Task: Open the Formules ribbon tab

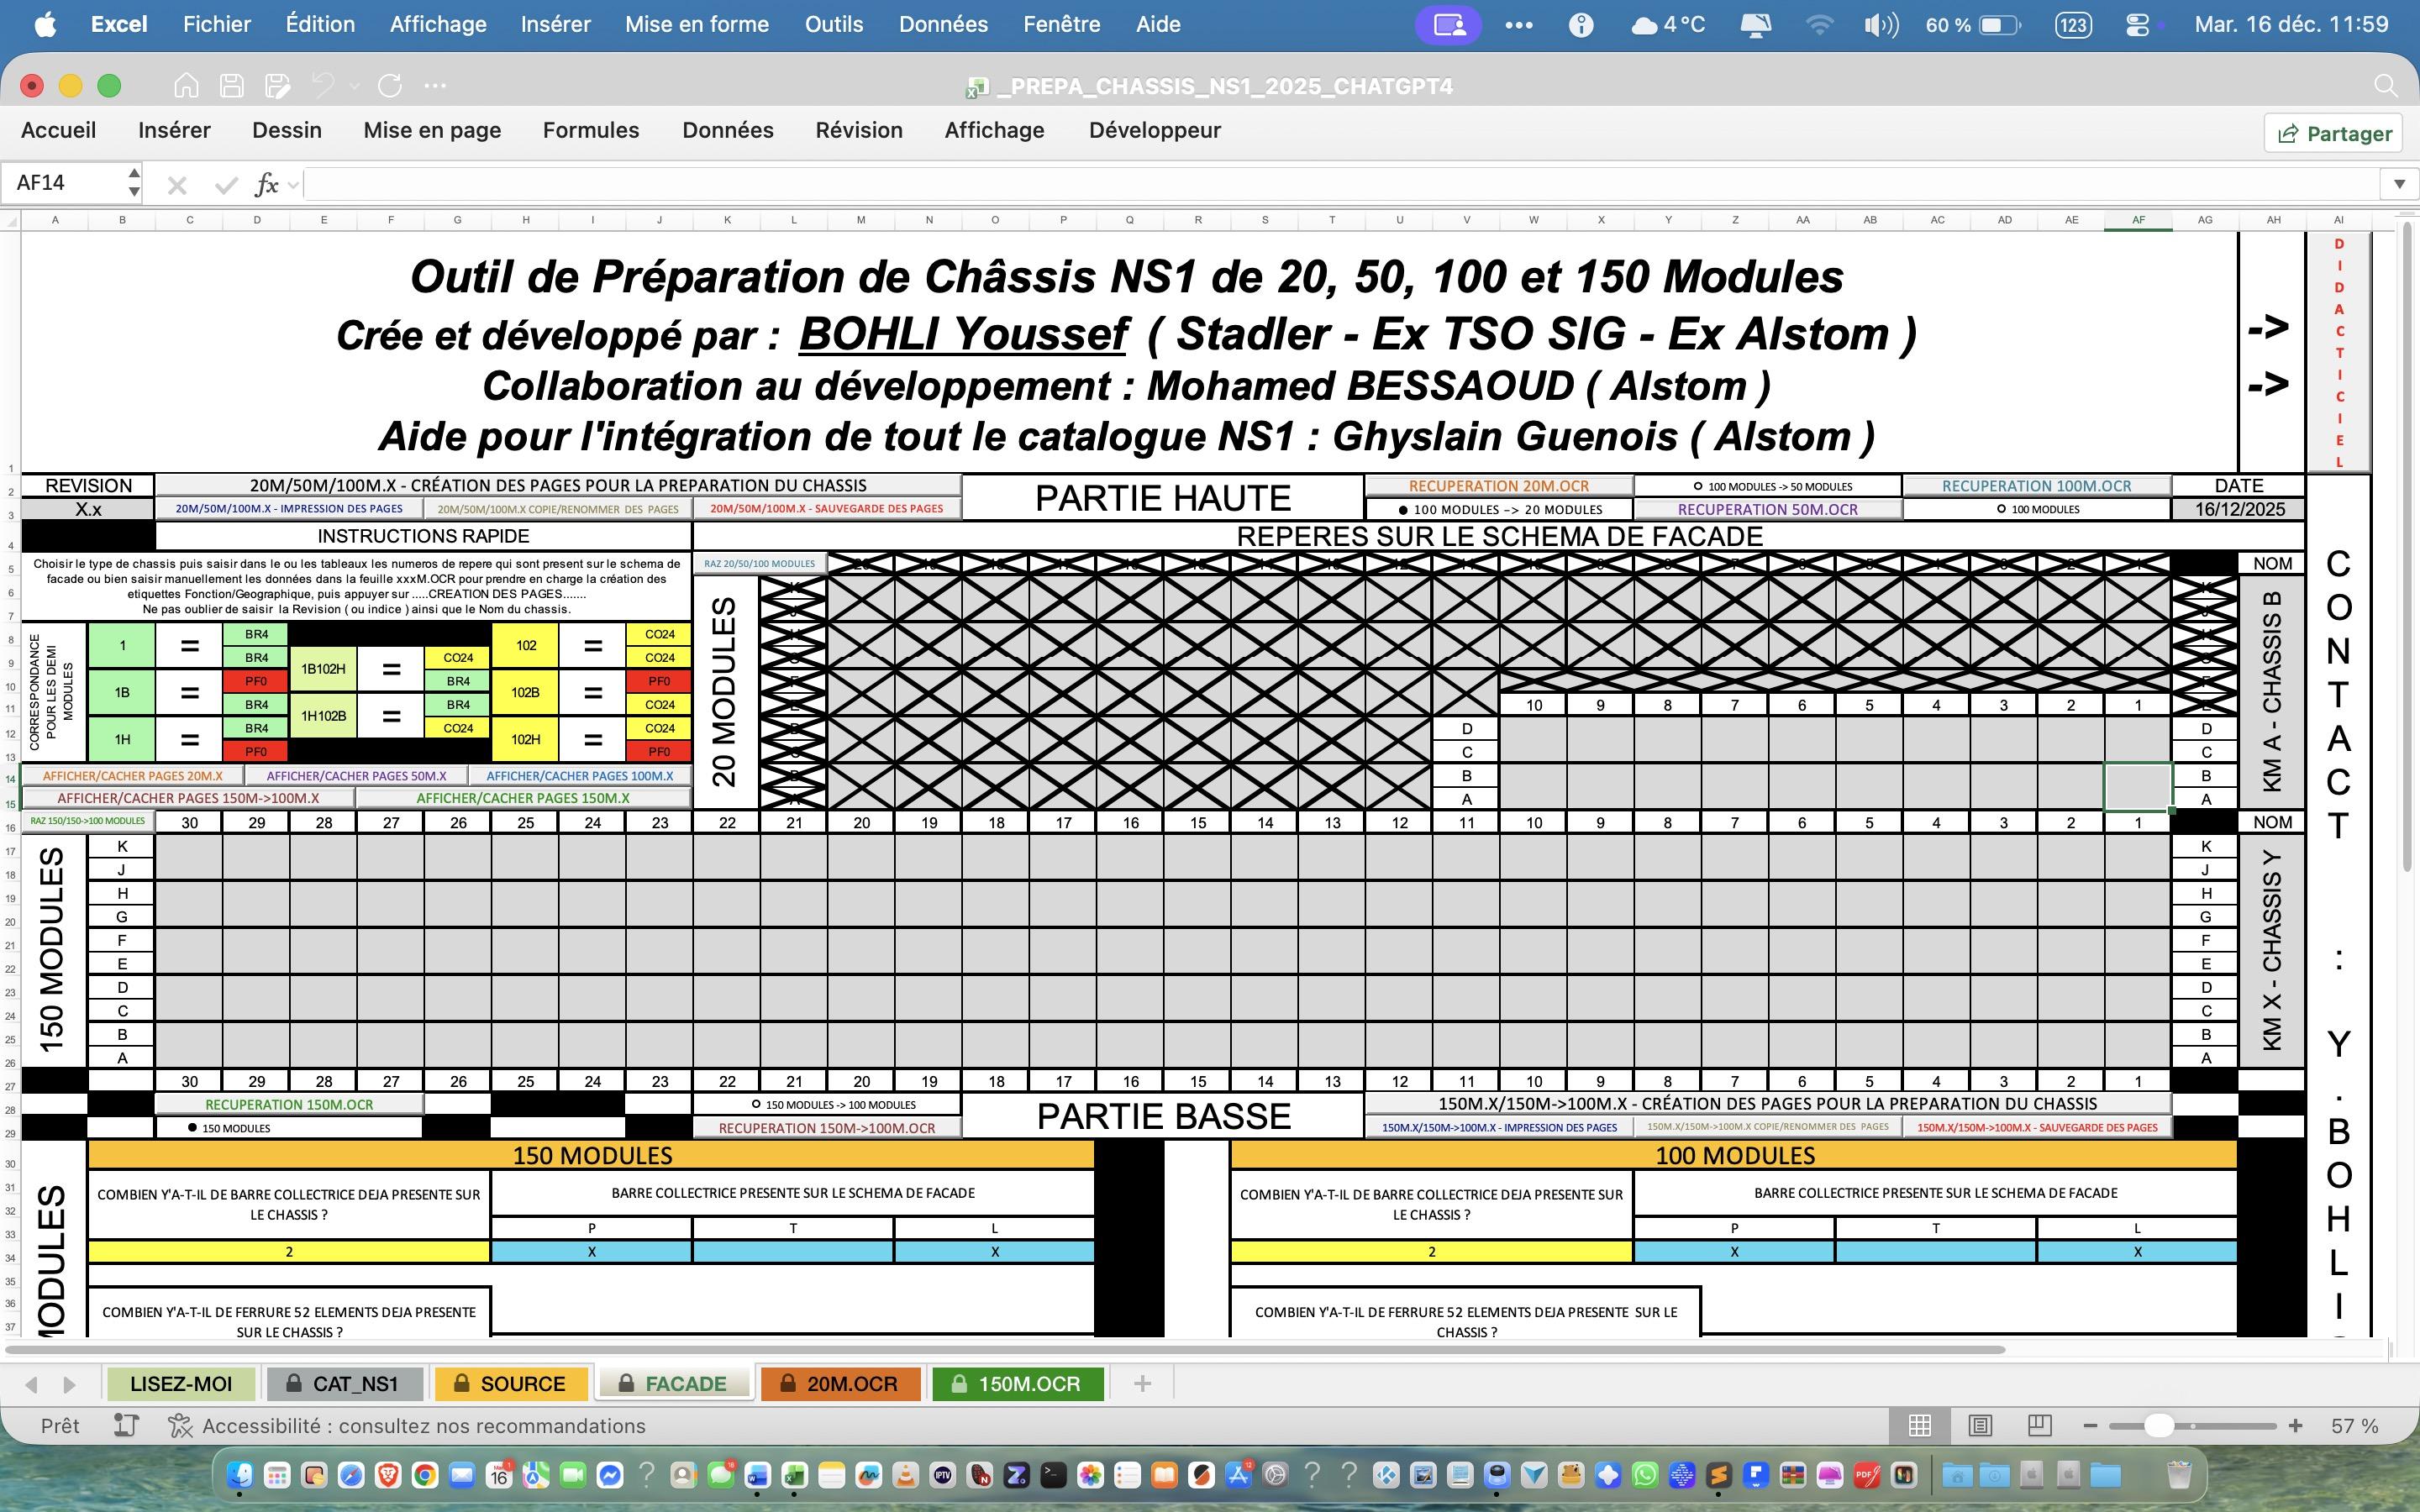Action: coord(591,131)
